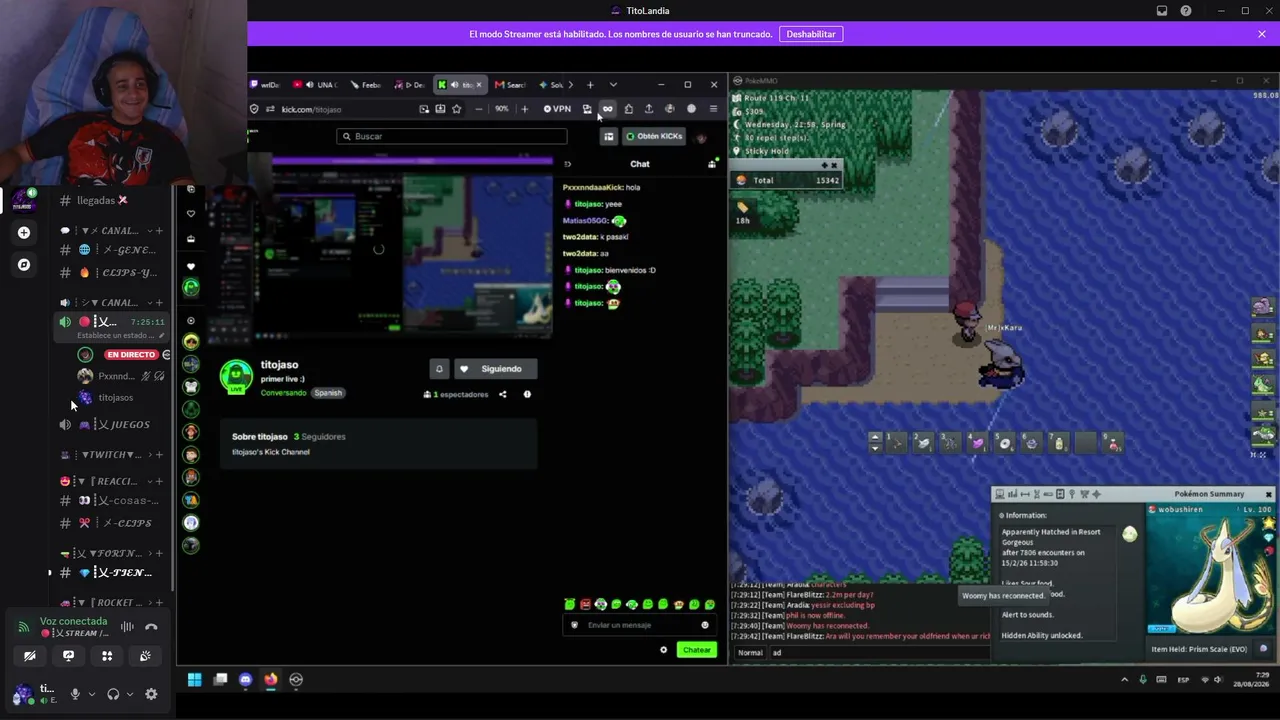Screen dimensions: 1280x720
Task: Click the green Chatear send button
Action: click(696, 650)
